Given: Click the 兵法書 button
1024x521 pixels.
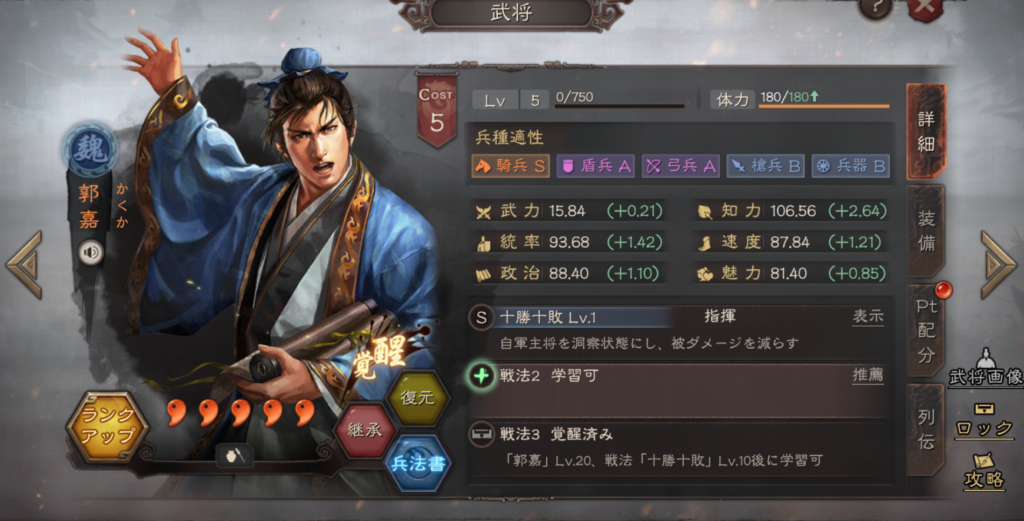Looking at the screenshot, I should (x=418, y=464).
